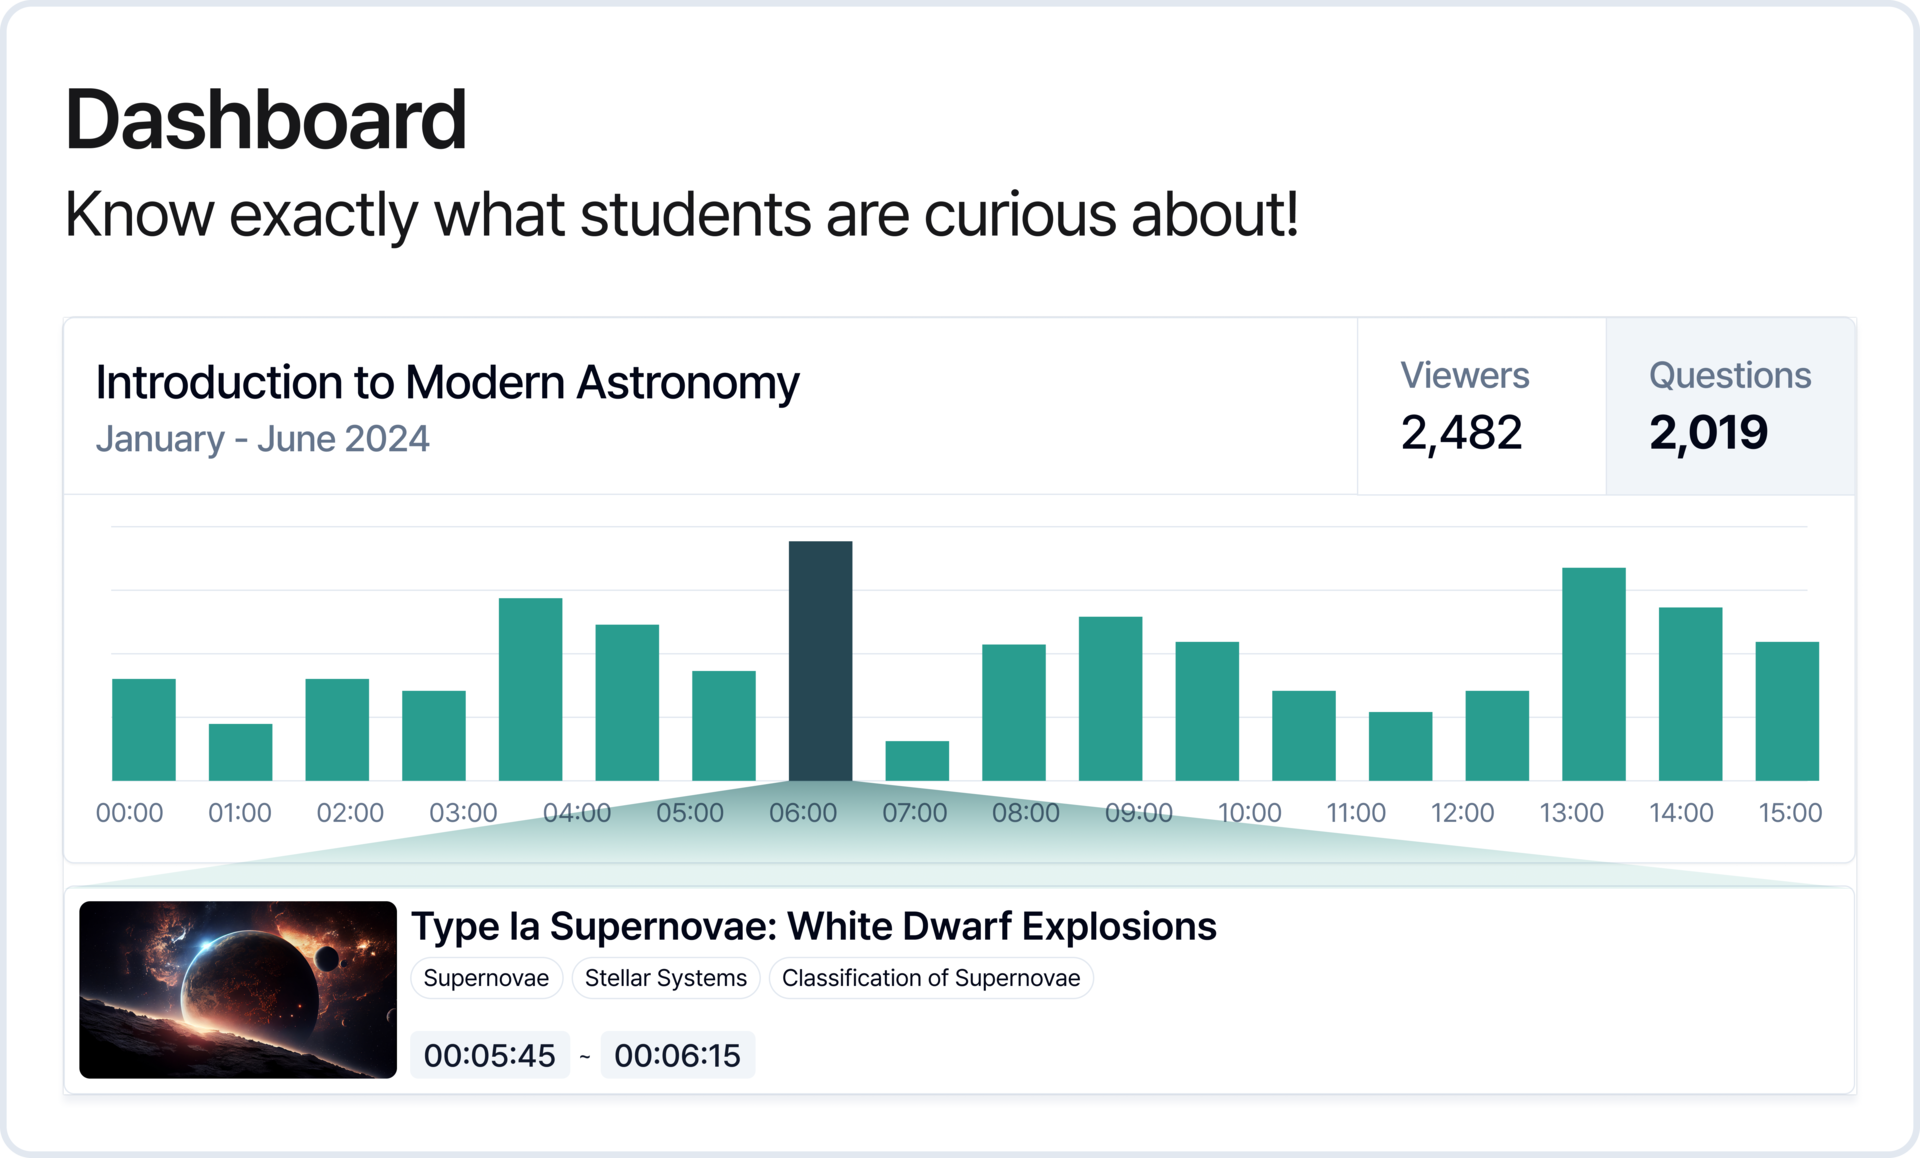This screenshot has height=1158, width=1920.
Task: Click the 01:00 time axis label
Action: pyautogui.click(x=240, y=813)
